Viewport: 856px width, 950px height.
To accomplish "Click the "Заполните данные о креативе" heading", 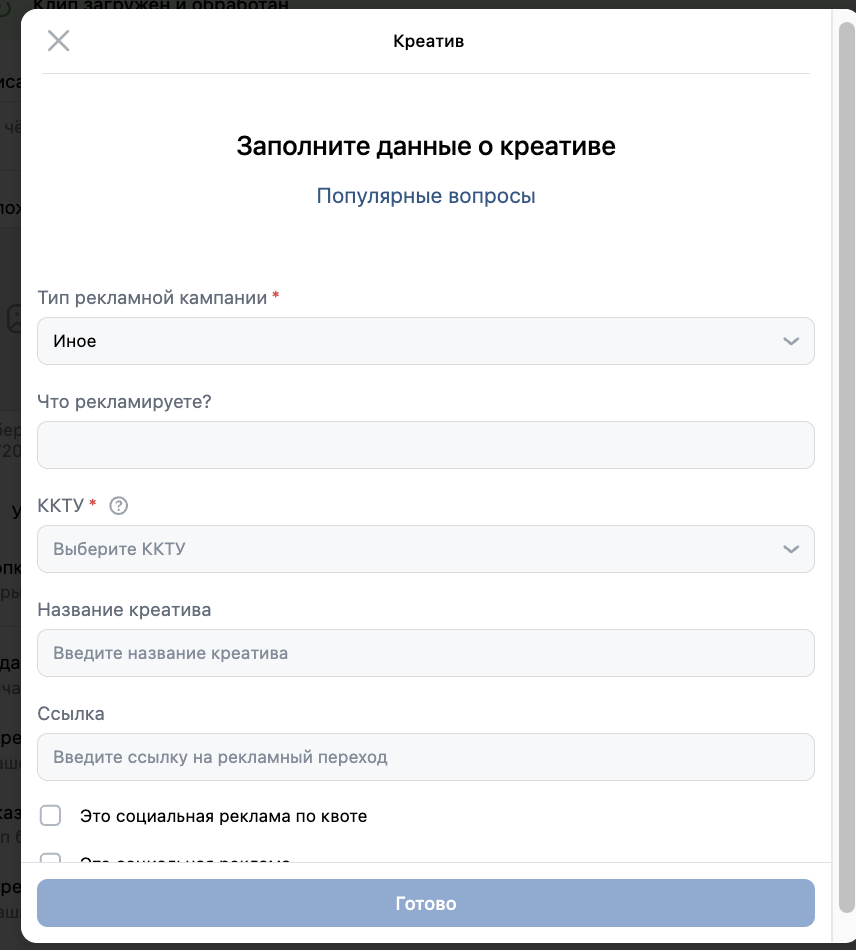I will pos(426,146).
